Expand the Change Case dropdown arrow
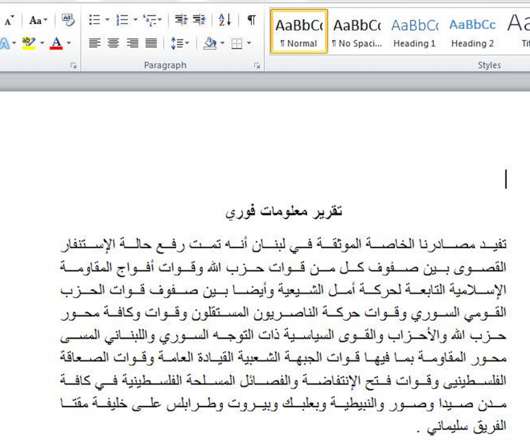This screenshot has height=442, width=530. coord(45,21)
